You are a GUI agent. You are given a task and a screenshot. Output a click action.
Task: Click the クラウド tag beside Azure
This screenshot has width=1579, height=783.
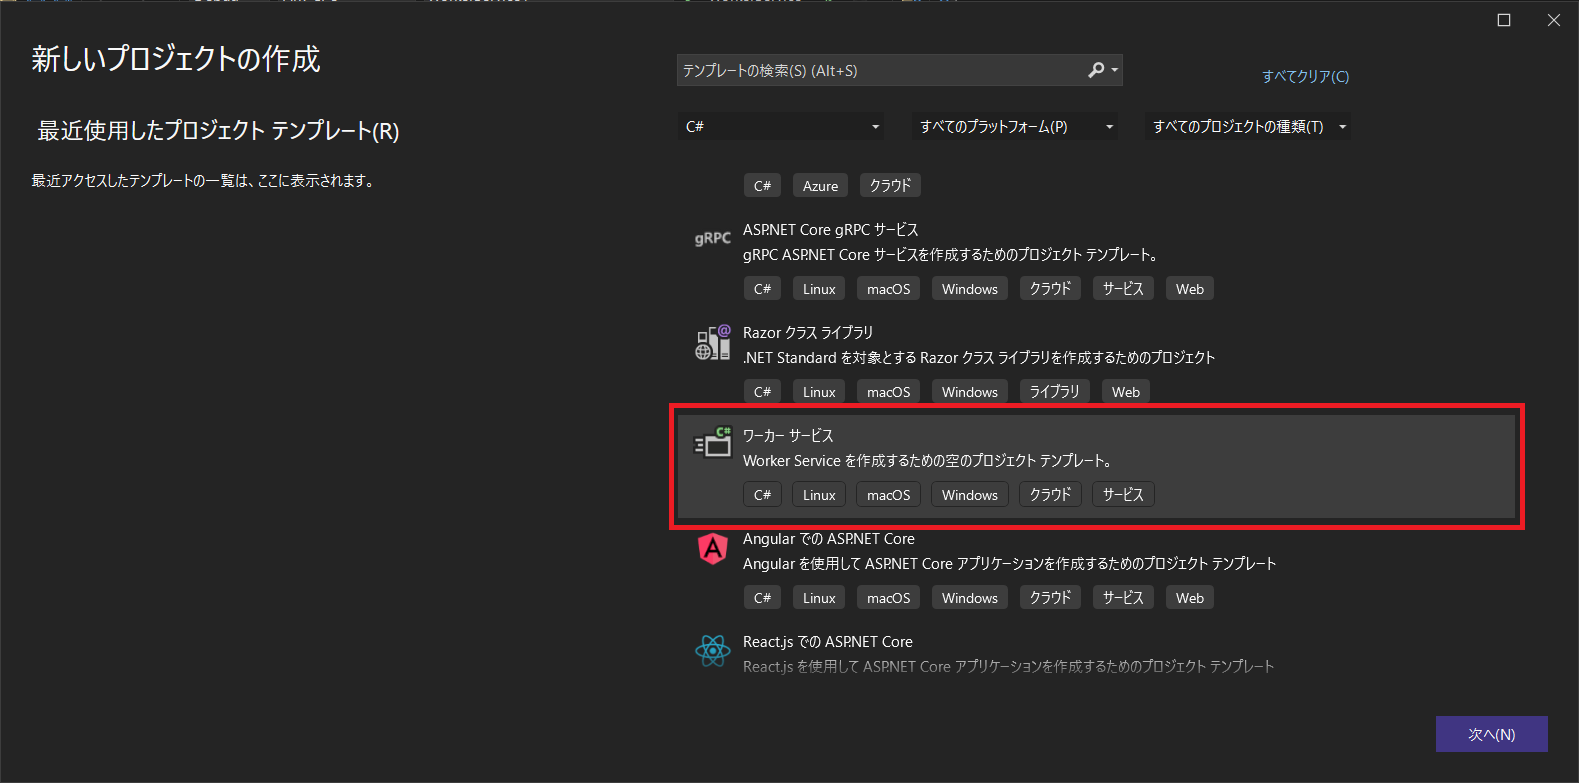tap(890, 186)
